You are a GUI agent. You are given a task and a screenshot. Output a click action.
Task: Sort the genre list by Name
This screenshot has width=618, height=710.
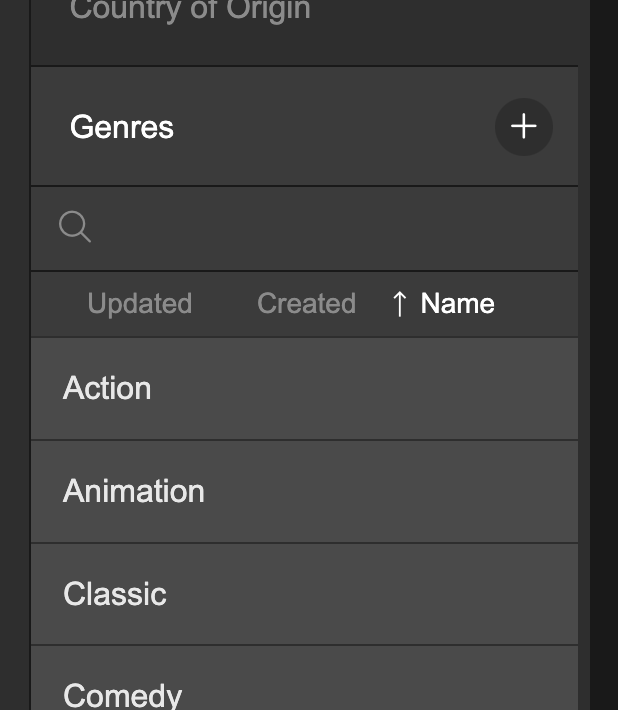pyautogui.click(x=457, y=304)
